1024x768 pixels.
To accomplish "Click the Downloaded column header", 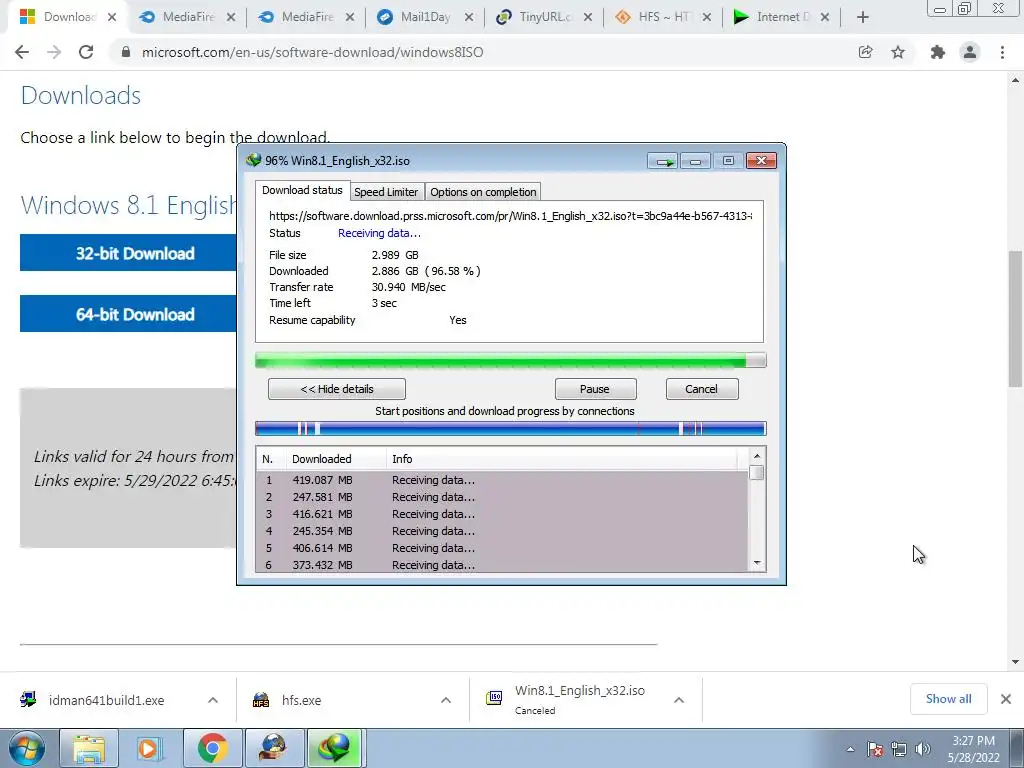I will click(336, 459).
